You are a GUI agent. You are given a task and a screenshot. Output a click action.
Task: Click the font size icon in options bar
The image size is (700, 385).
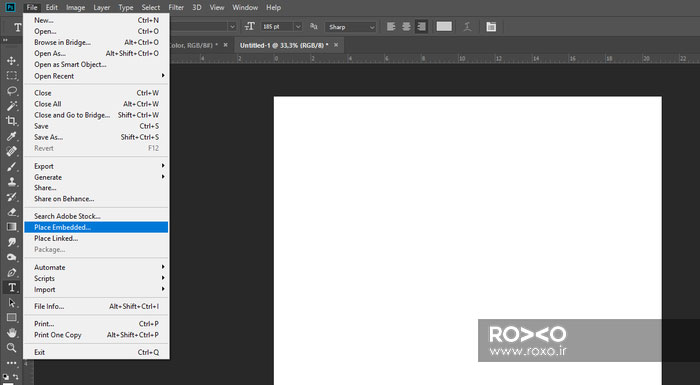pos(250,27)
